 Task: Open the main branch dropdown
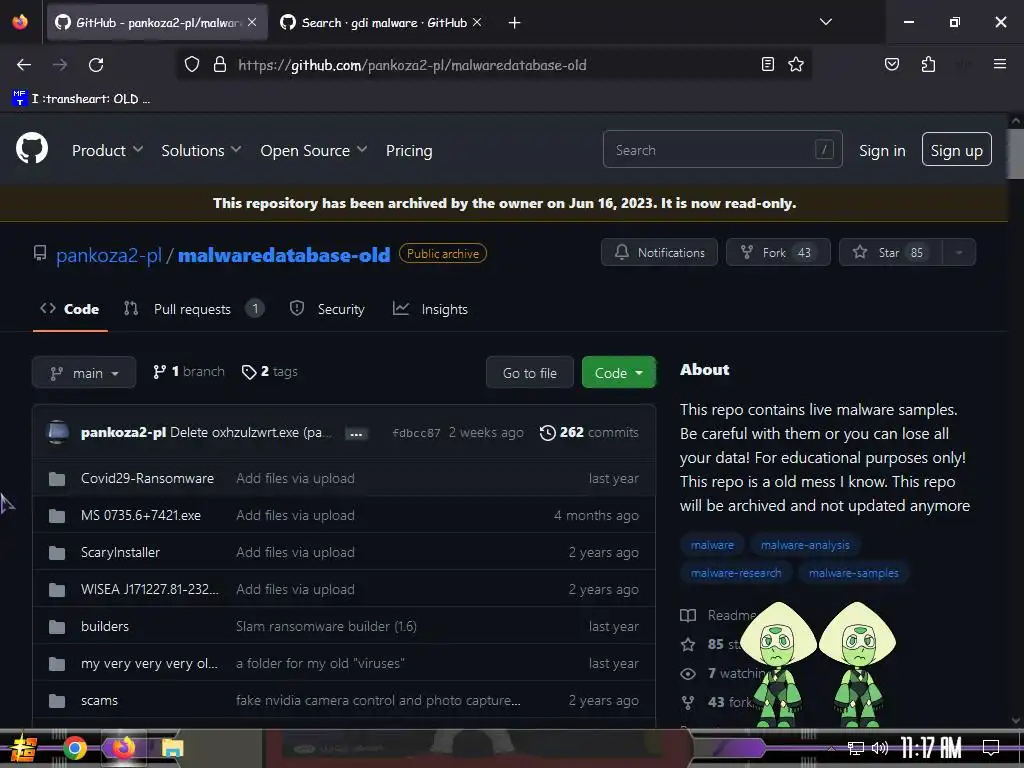pyautogui.click(x=84, y=373)
